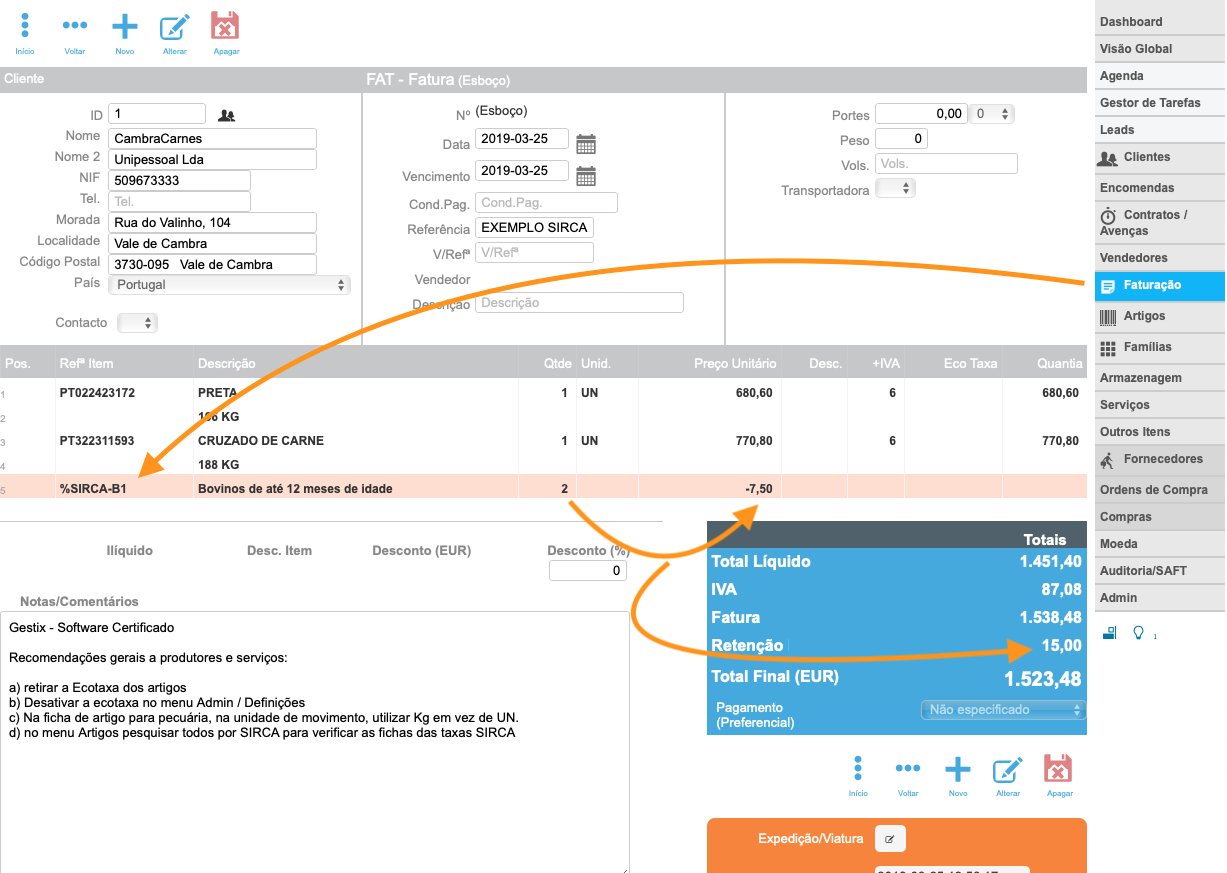
Task: Open Artigos in the sidebar
Action: click(1159, 317)
